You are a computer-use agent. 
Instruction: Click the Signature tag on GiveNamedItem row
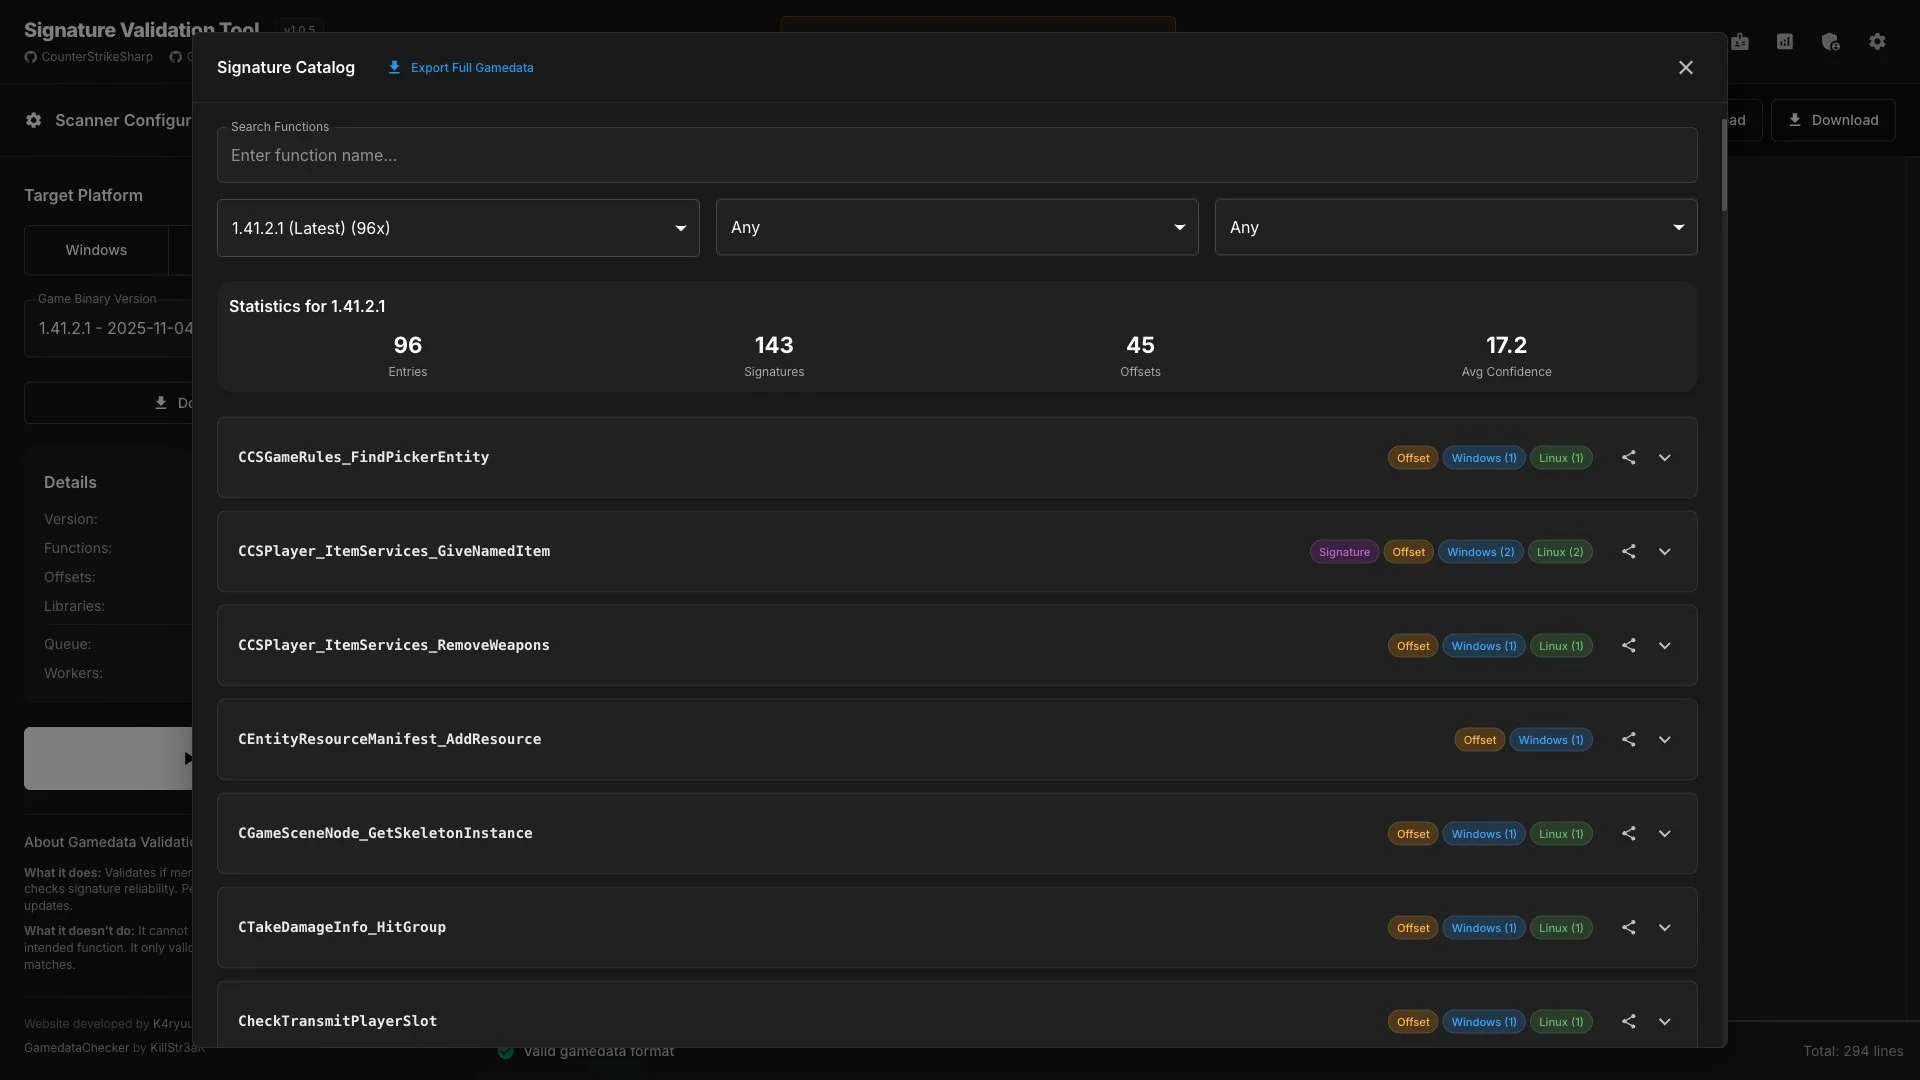coord(1344,552)
